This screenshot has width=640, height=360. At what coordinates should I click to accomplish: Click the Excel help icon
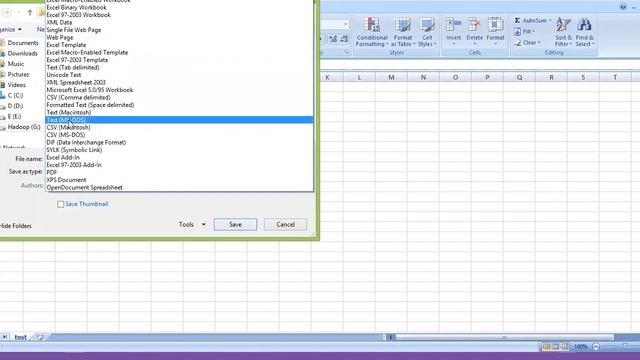[623, 7]
